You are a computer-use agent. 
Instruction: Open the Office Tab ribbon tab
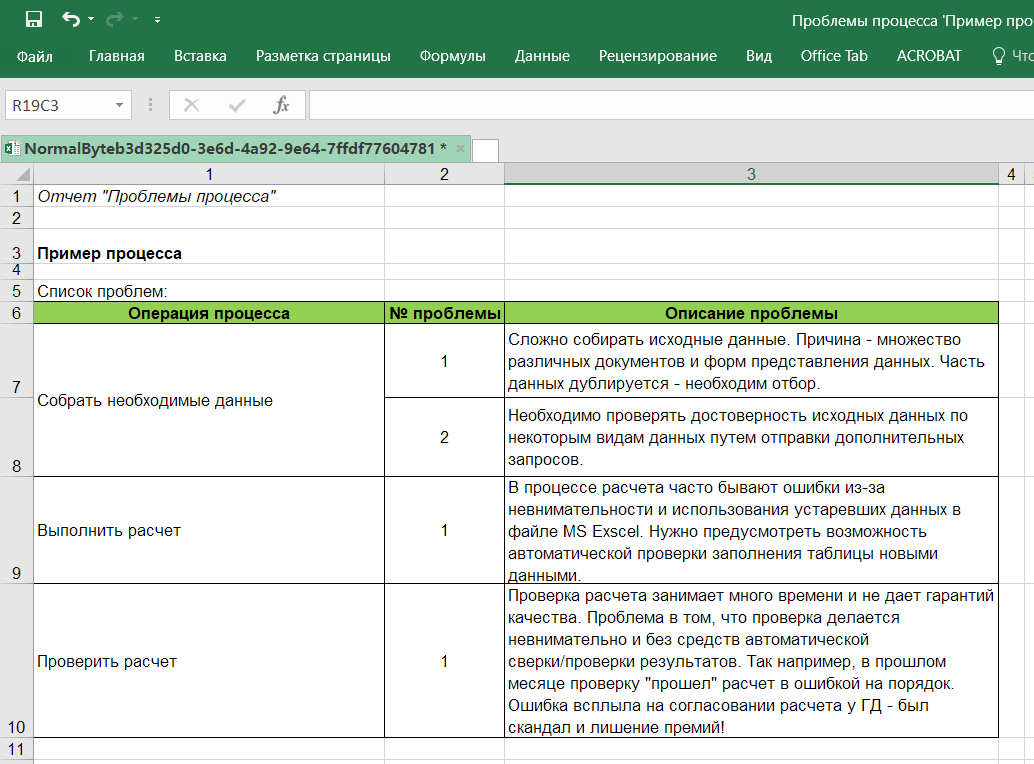coord(833,56)
